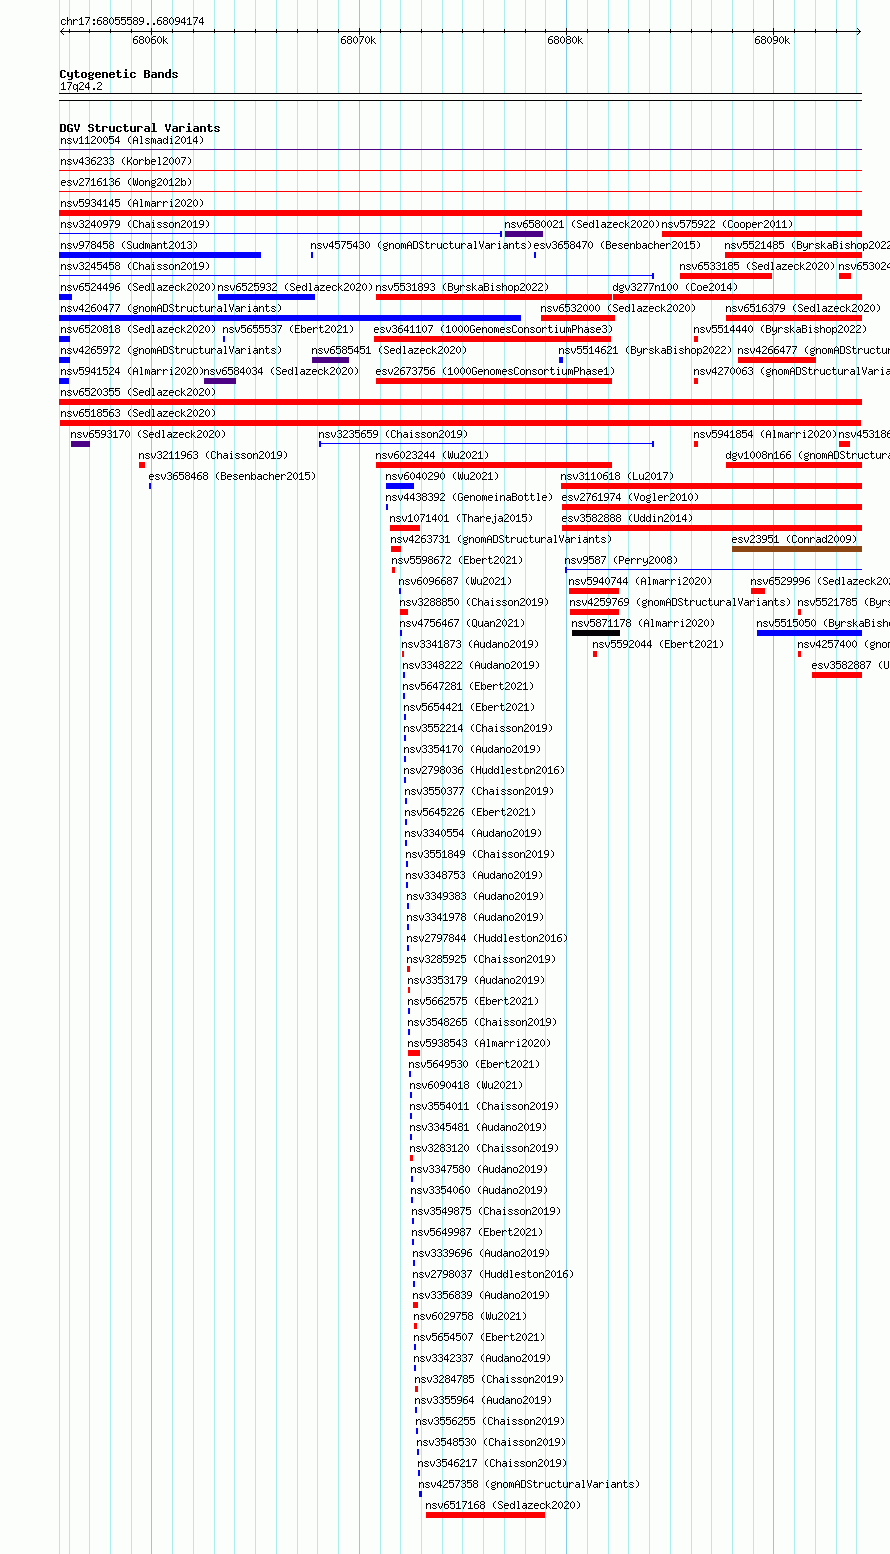Select the esv3582888 (Uddin2014) label

coord(627,518)
